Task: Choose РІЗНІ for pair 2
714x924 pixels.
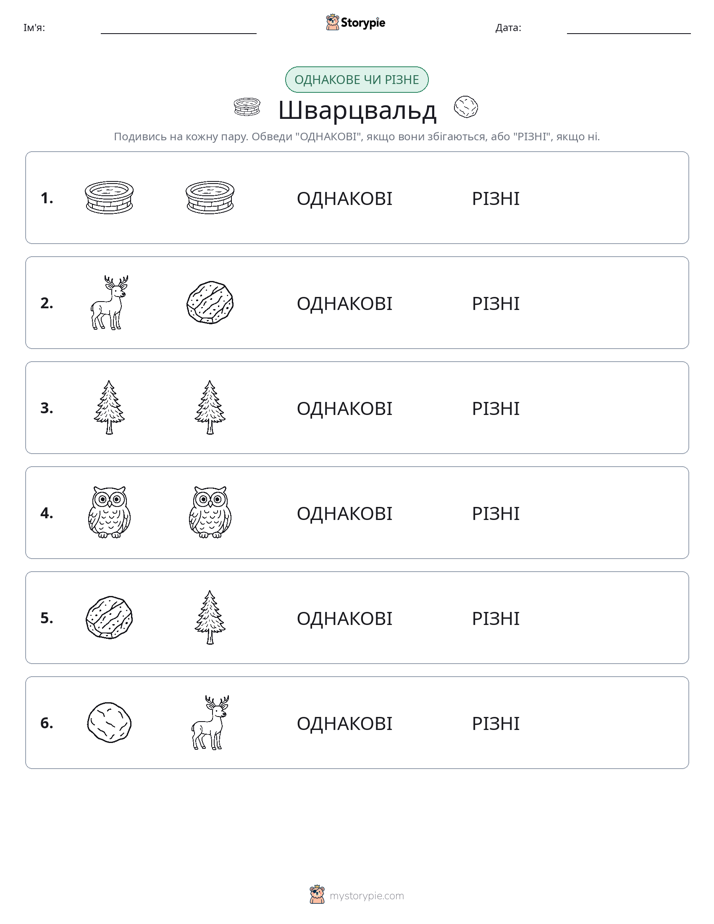Action: (x=495, y=303)
